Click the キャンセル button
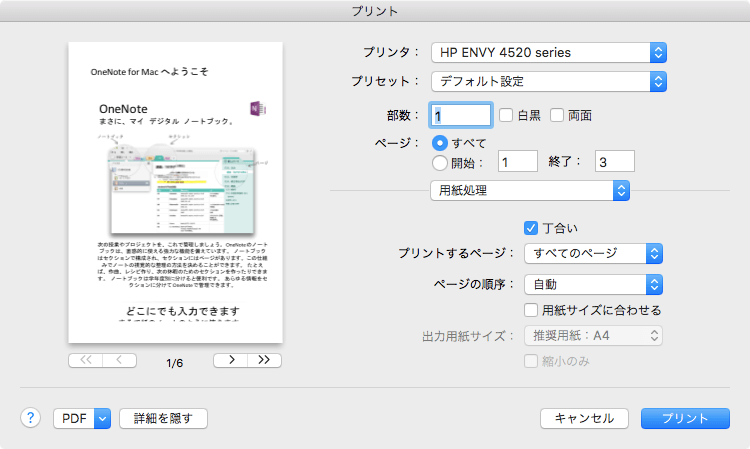 pyautogui.click(x=584, y=418)
